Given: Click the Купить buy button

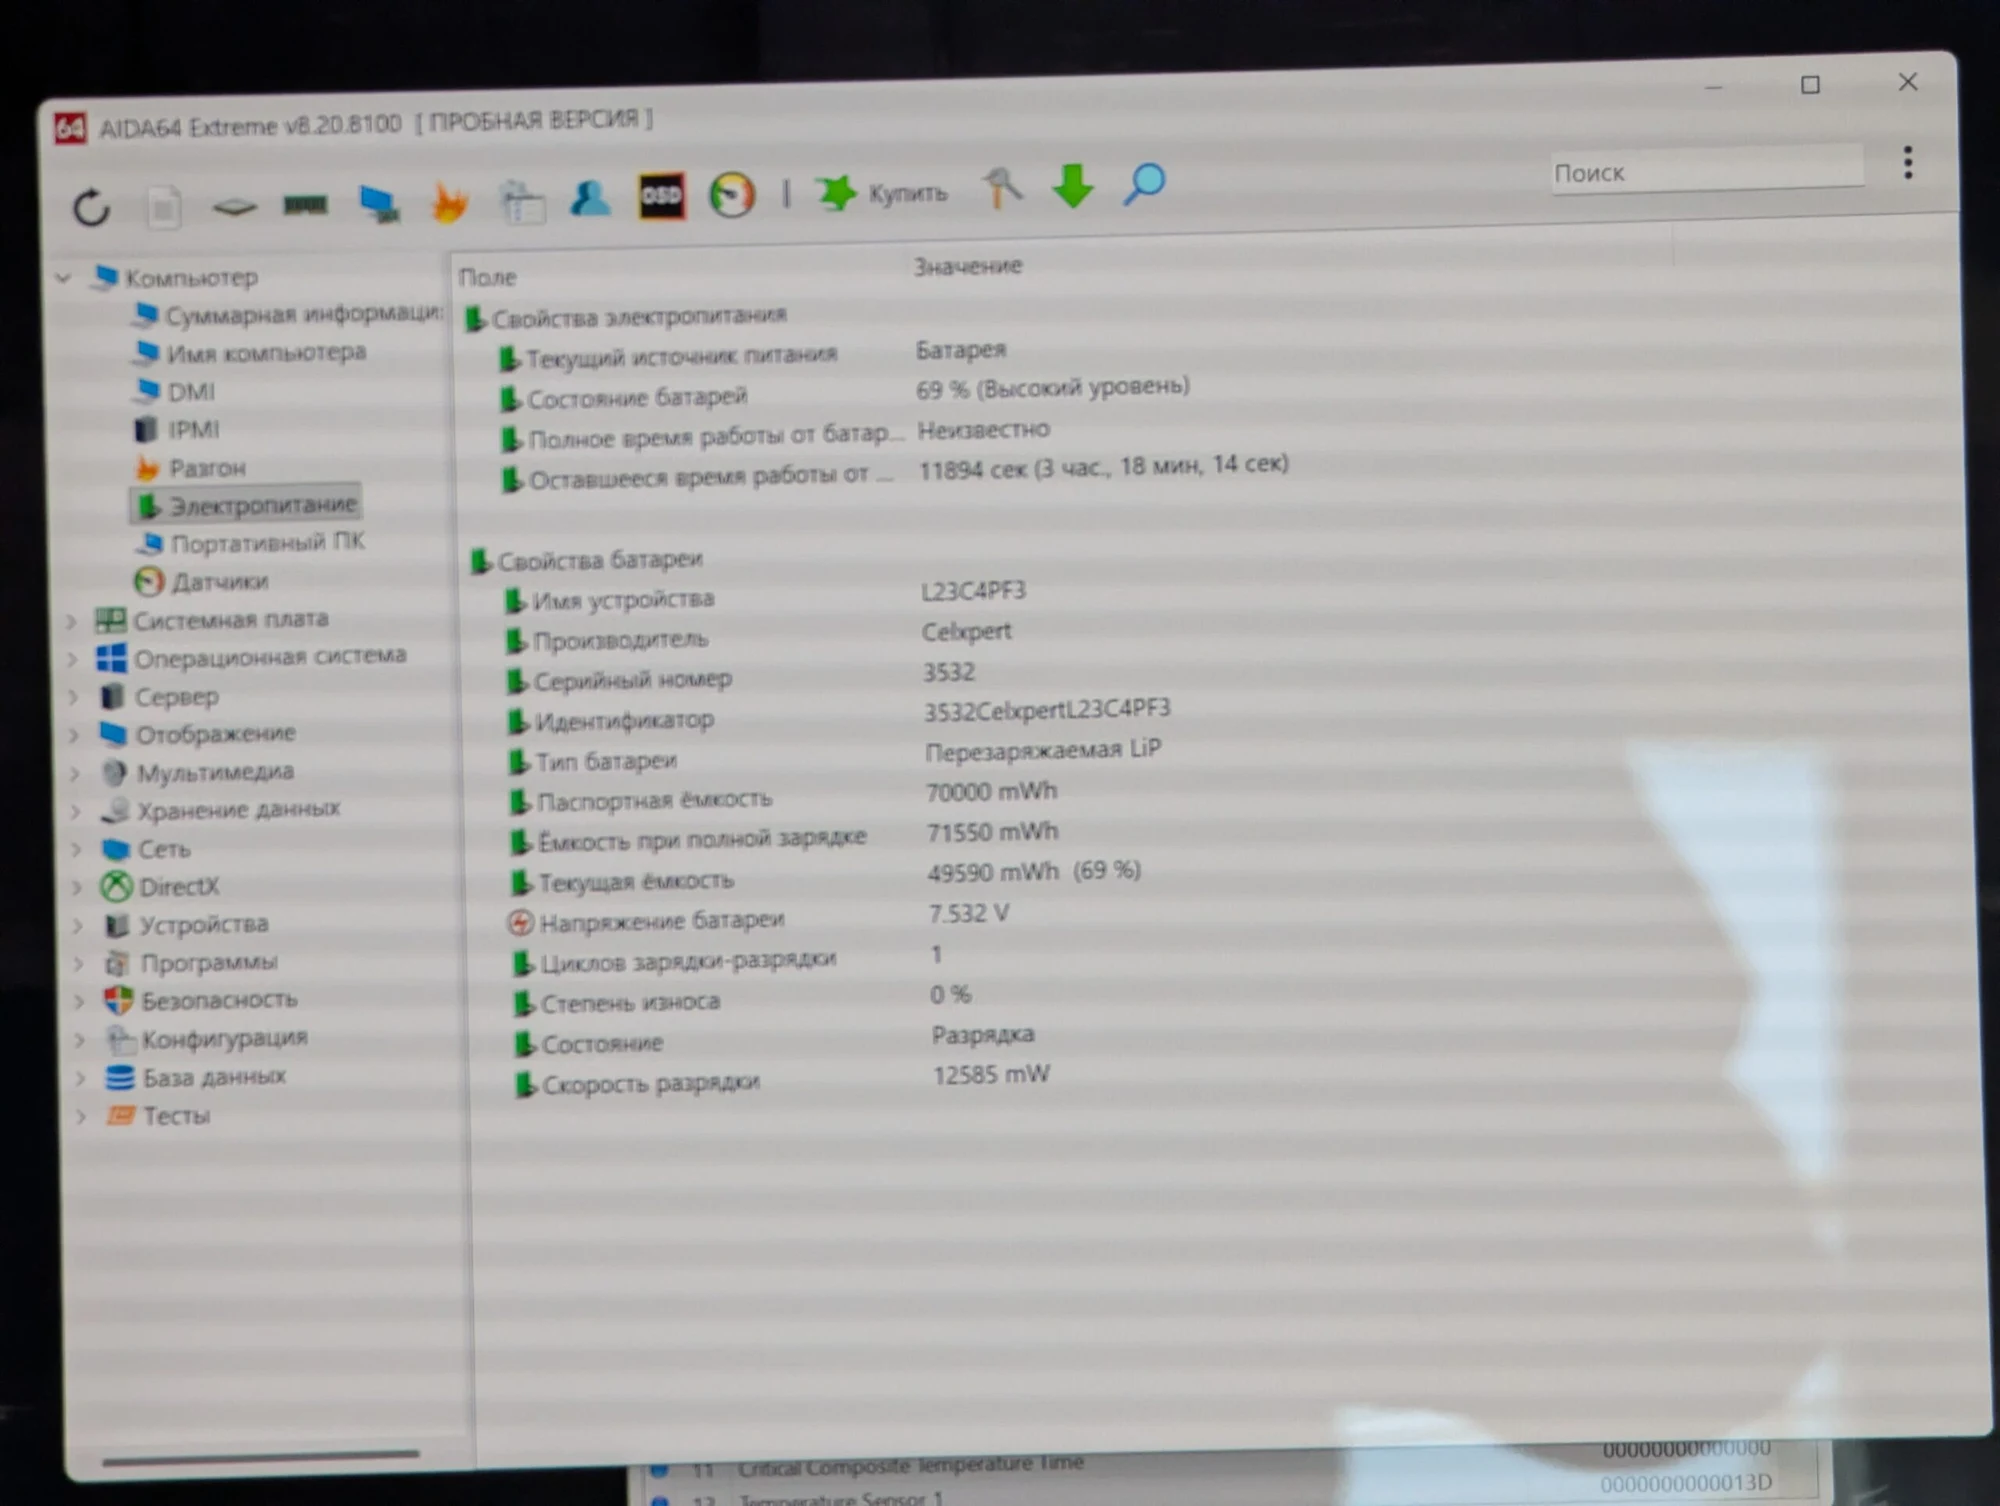Looking at the screenshot, I should (881, 192).
